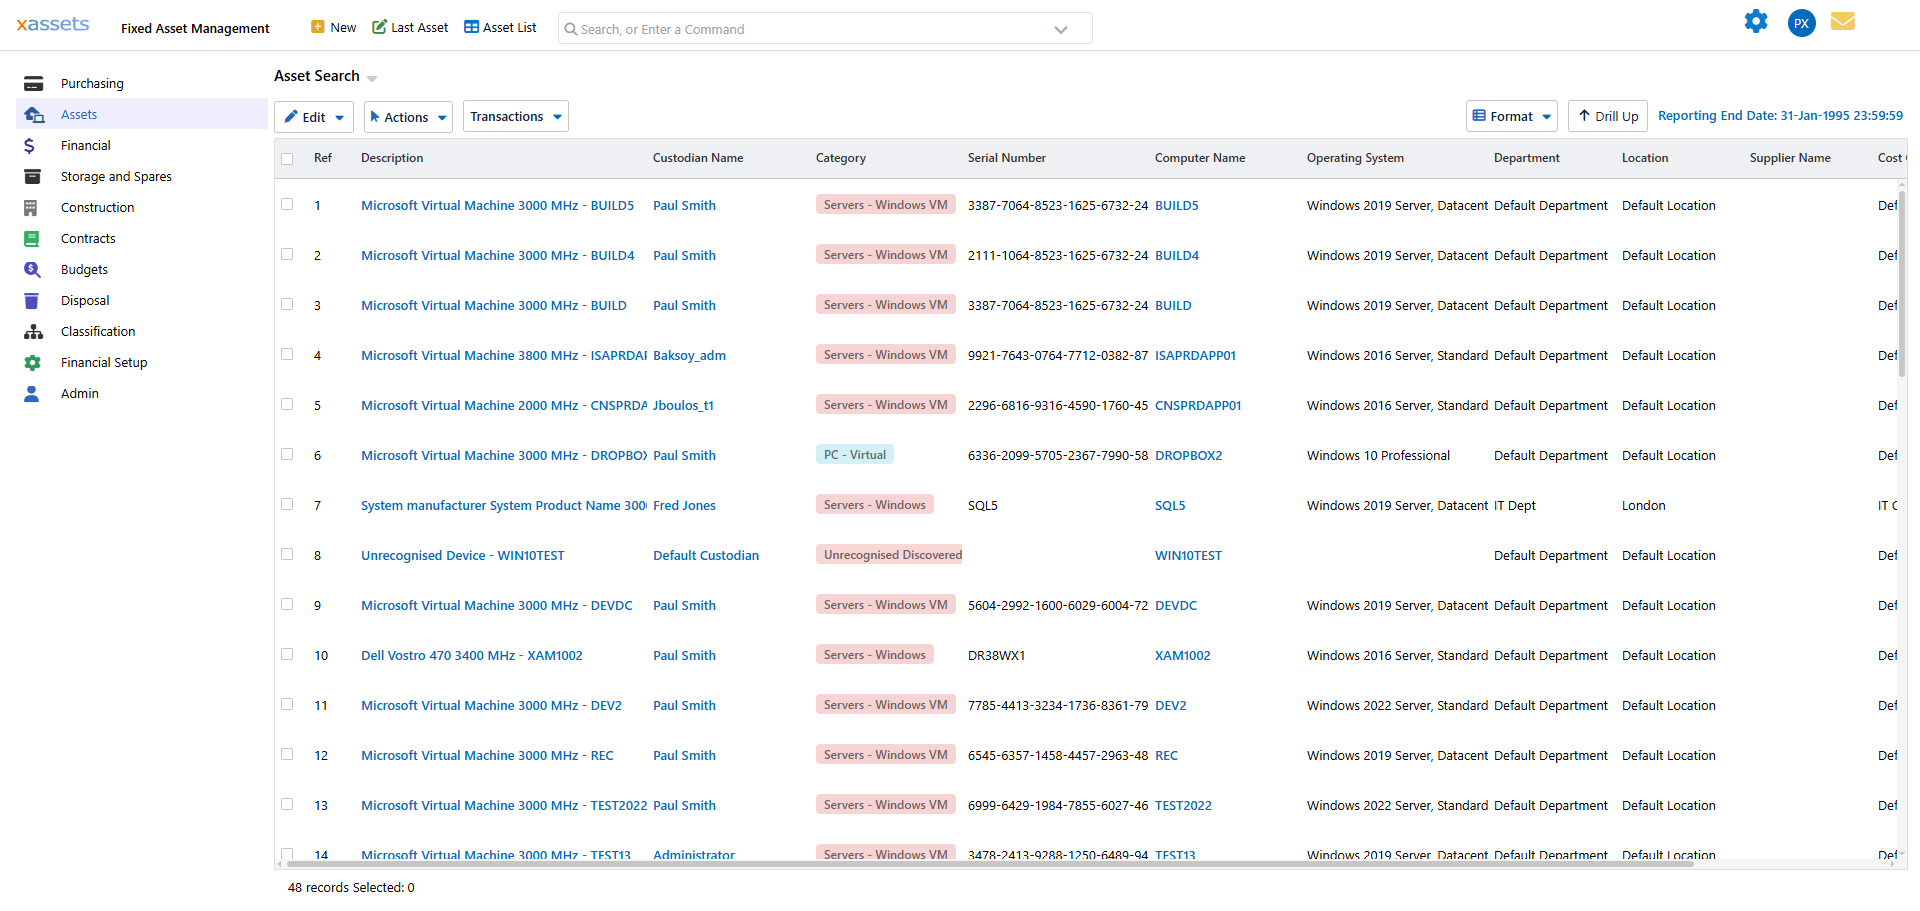The width and height of the screenshot is (1920, 911).
Task: Open the BUILD5 computer name link
Action: click(1177, 205)
